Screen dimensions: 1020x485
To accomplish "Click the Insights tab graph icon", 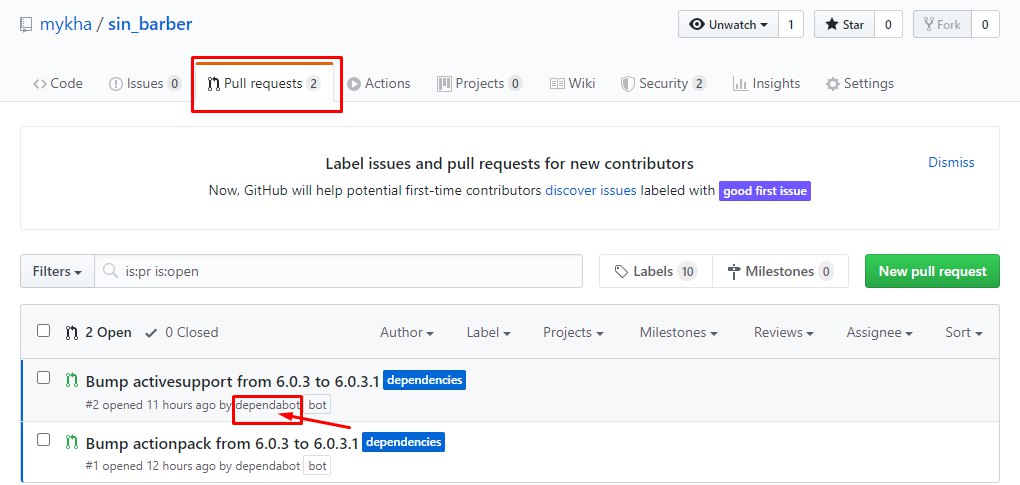I will pyautogui.click(x=740, y=84).
